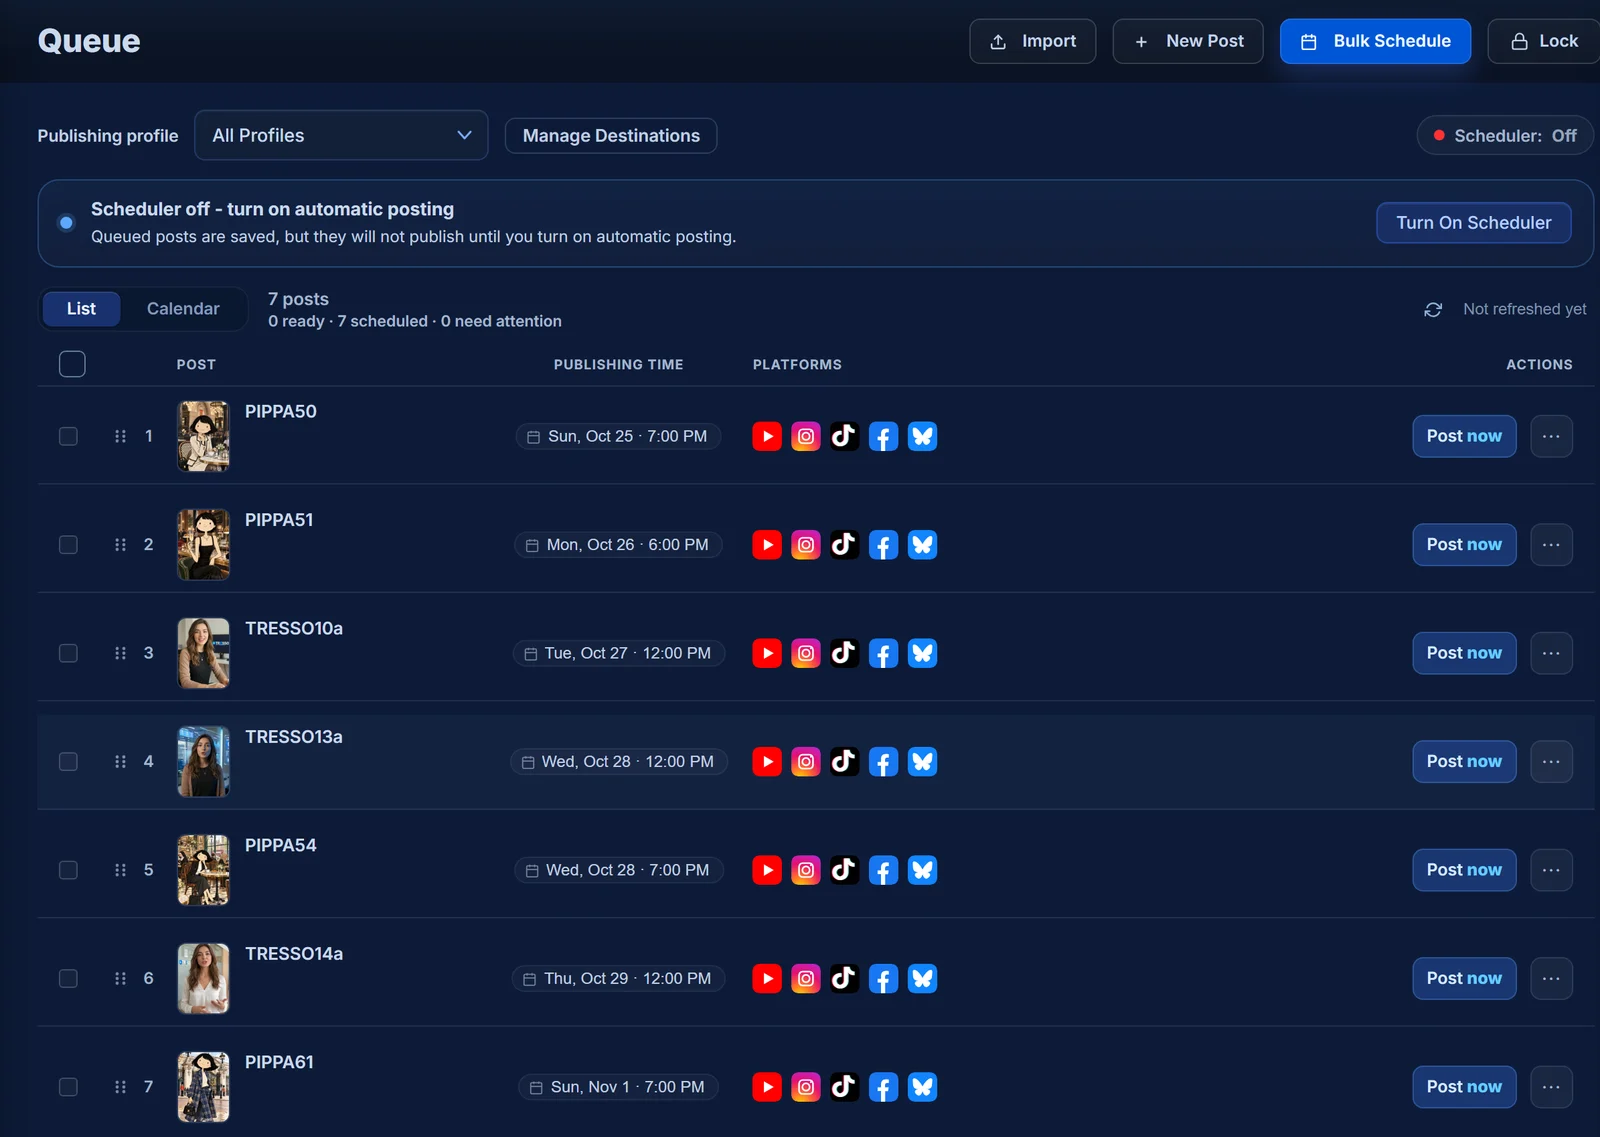The image size is (1600, 1137).
Task: Click the New Post button
Action: coord(1188,41)
